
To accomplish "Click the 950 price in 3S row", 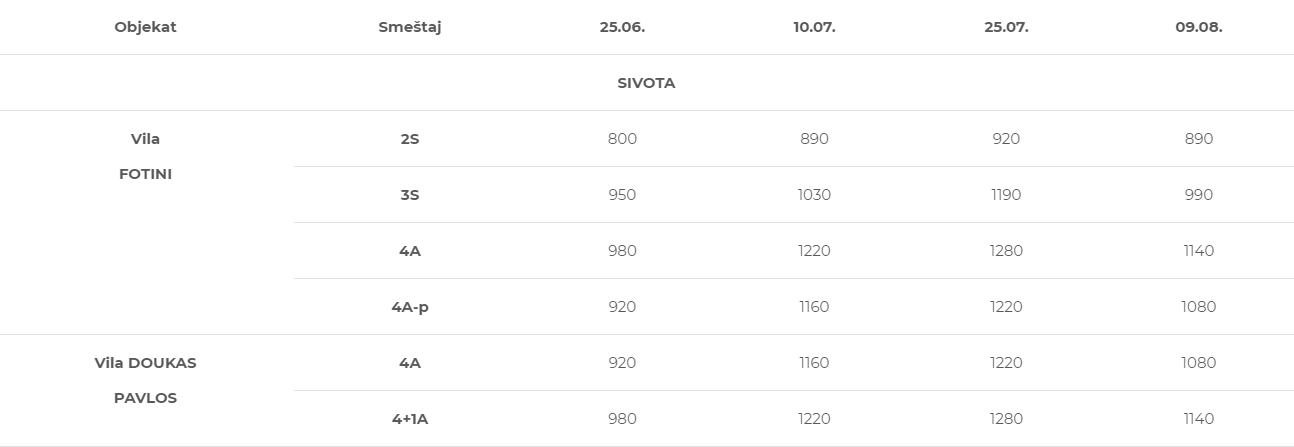I will [x=622, y=195].
